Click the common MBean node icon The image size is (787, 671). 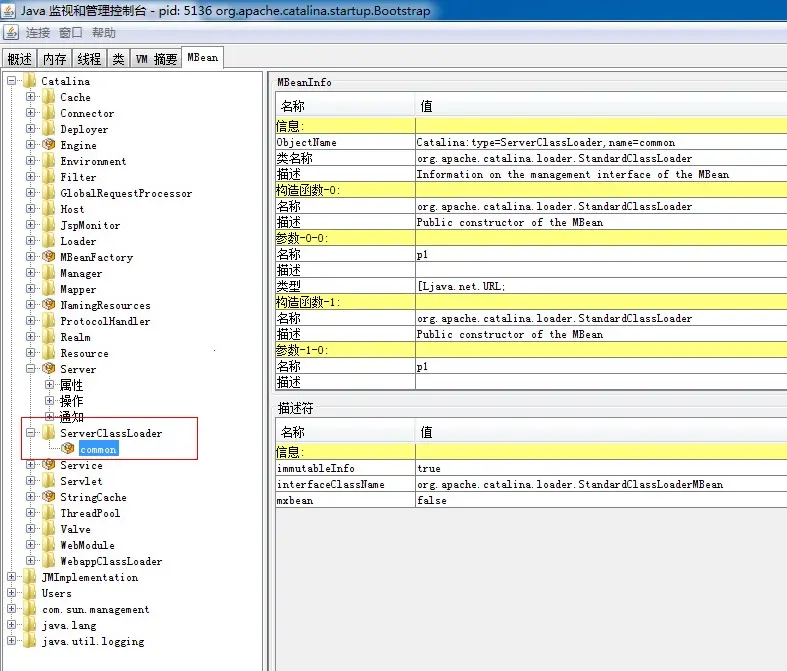[x=68, y=448]
